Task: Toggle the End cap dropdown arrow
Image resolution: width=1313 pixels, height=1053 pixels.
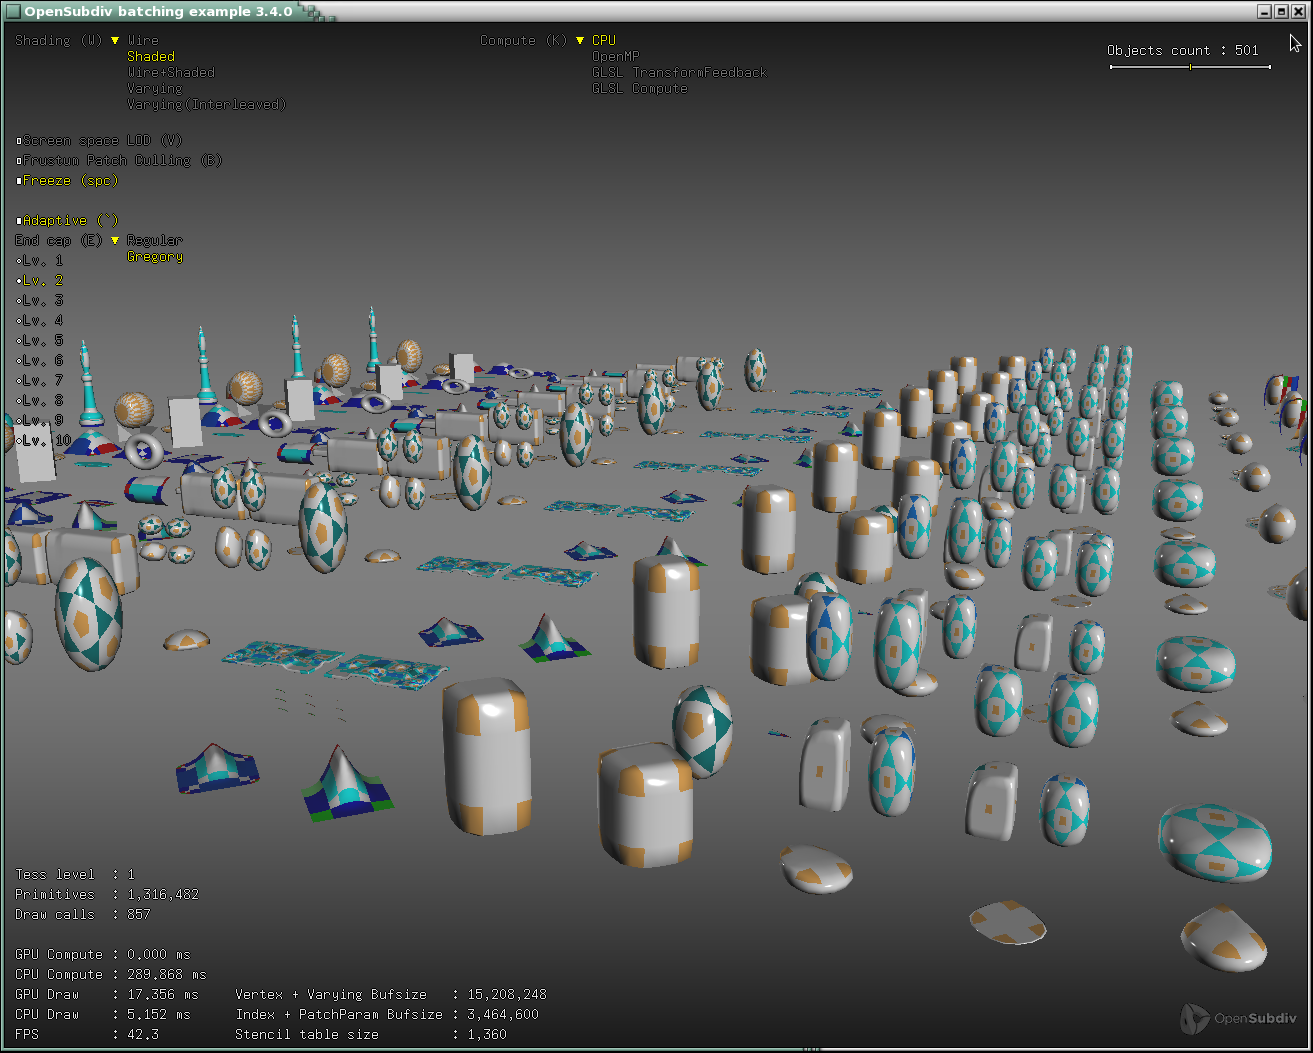Action: [115, 241]
